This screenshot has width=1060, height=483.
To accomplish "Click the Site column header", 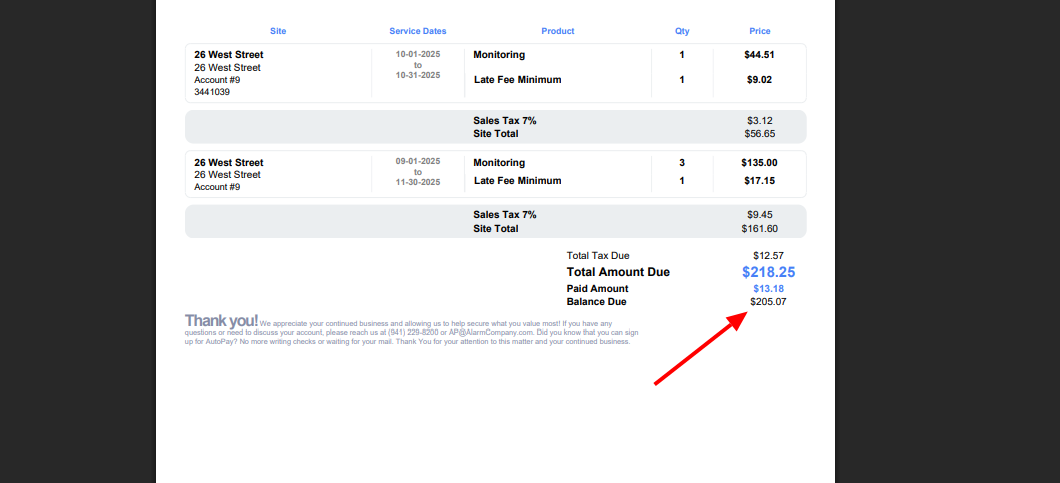I will [x=278, y=31].
